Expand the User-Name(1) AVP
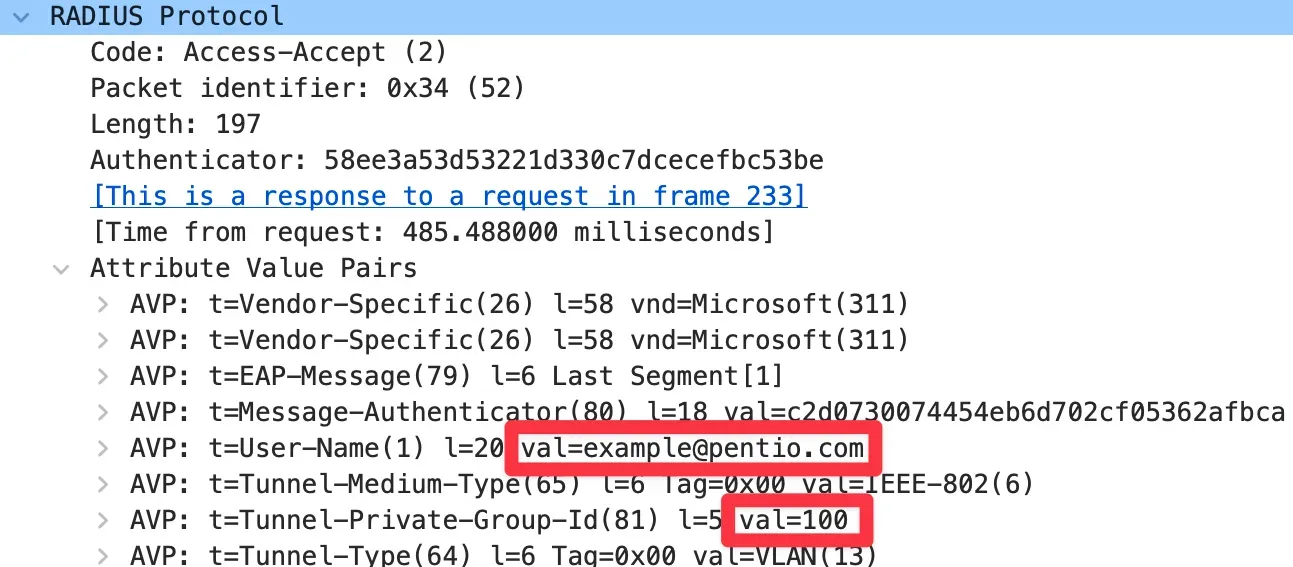Viewport: 1293px width, 567px height. 102,449
